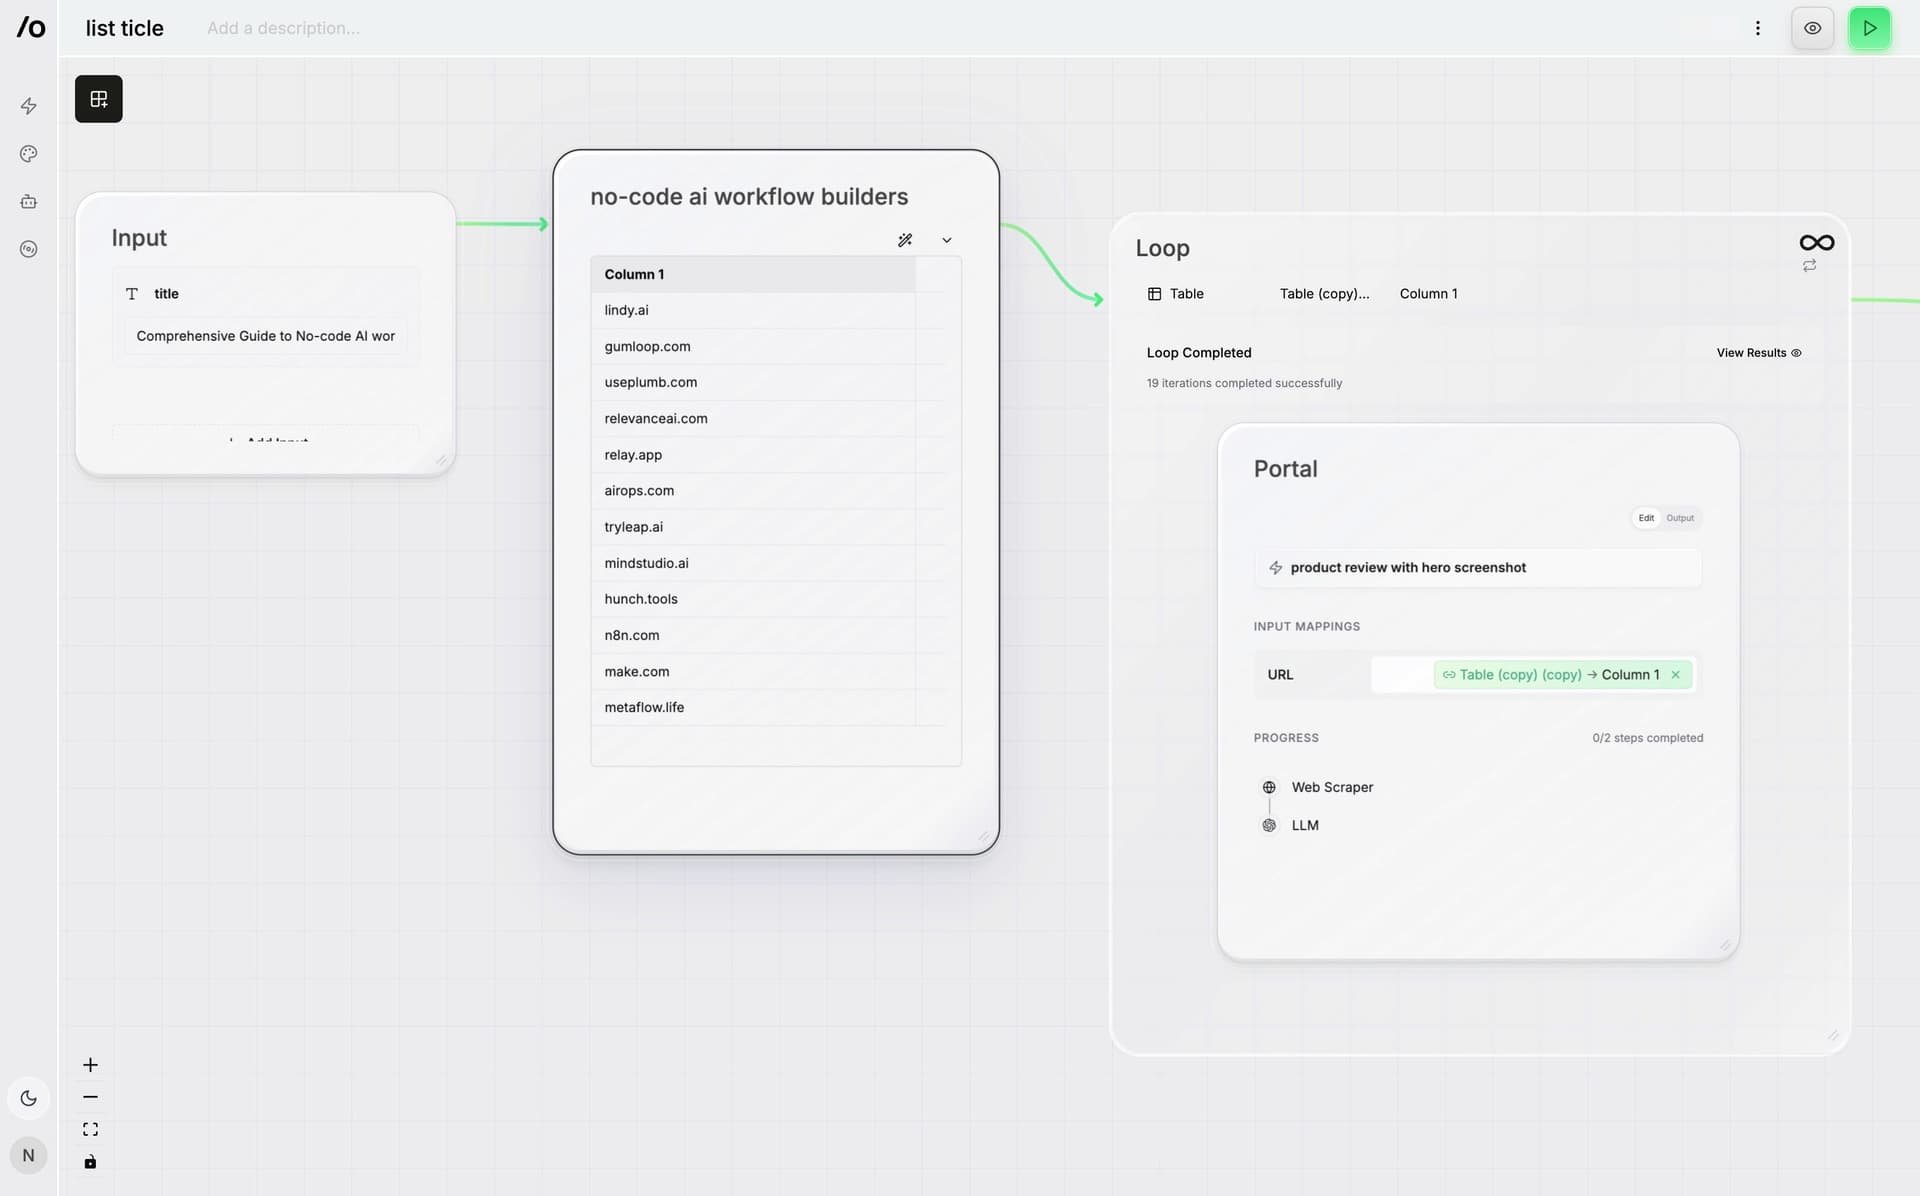This screenshot has height=1196, width=1920.
Task: Select the tryleap.ai row
Action: 753,527
